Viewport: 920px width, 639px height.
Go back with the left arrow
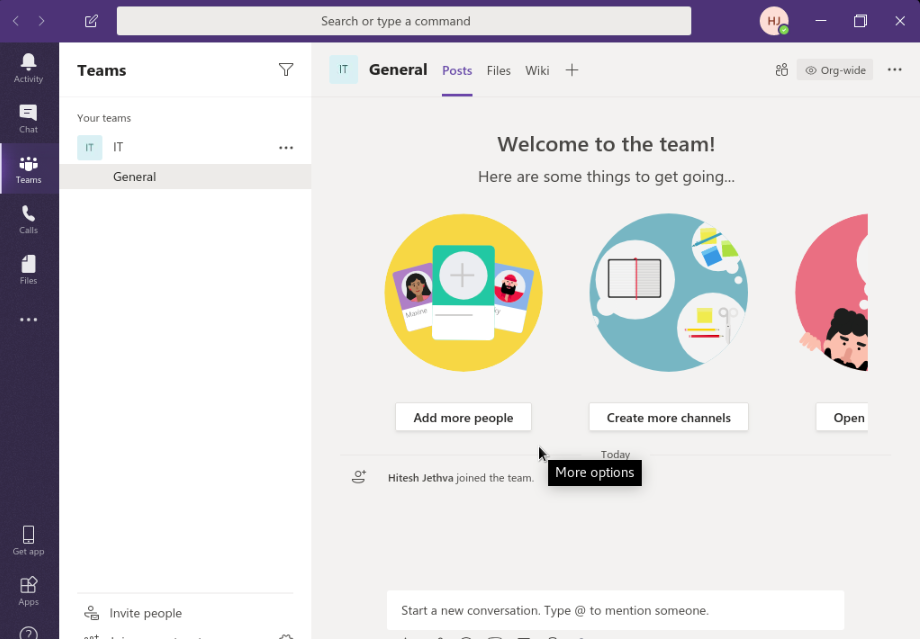tap(16, 21)
